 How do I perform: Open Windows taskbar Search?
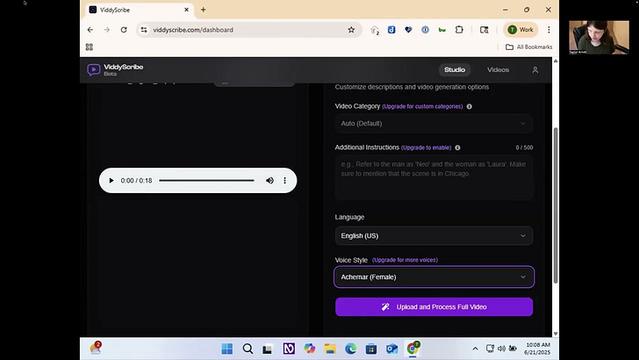click(247, 349)
